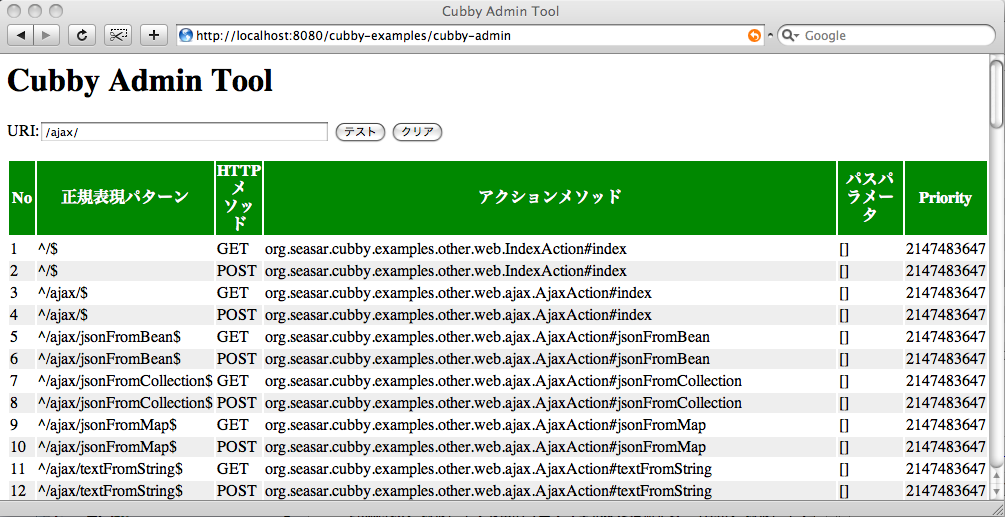Click the scrollbar down arrow
1005x517 pixels.
(x=996, y=490)
